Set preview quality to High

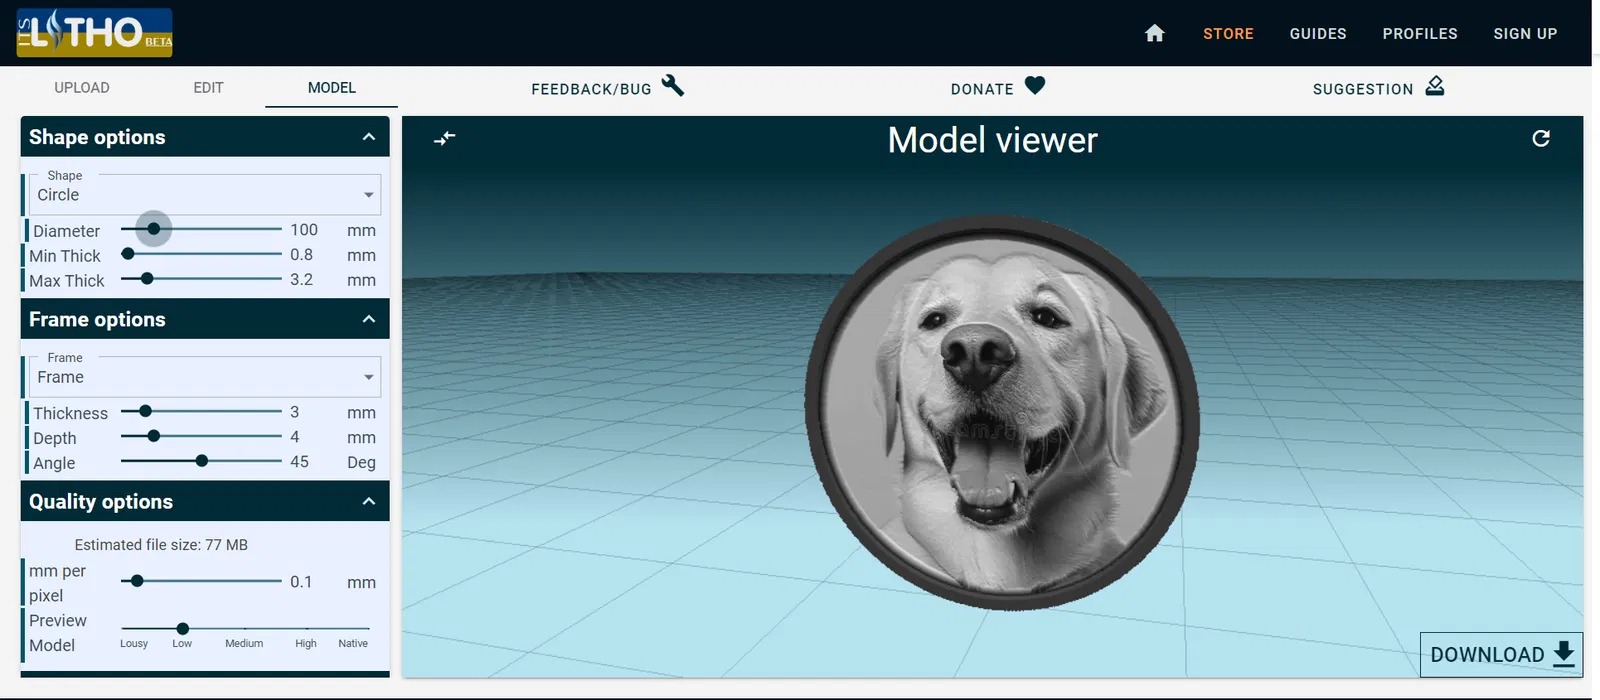pos(306,644)
